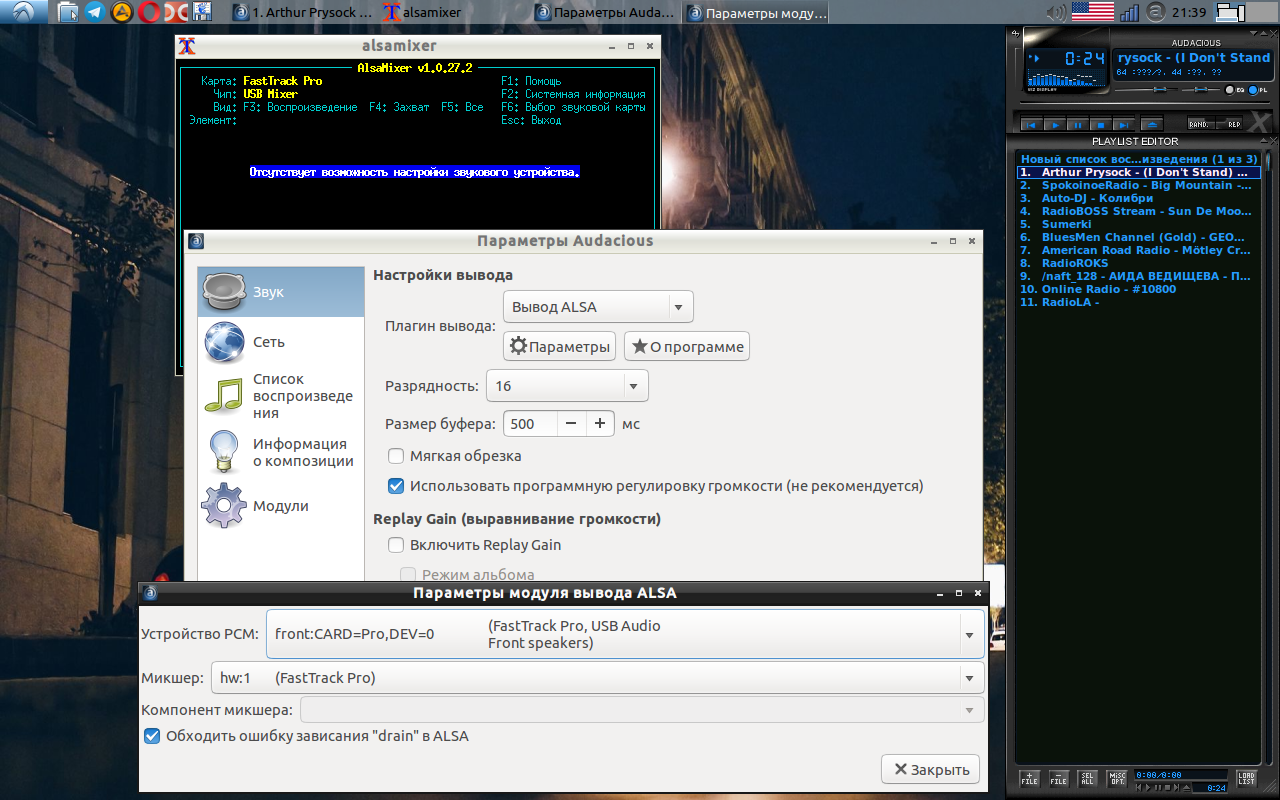
Task: Increase buffer size with plus button
Action: pos(600,423)
